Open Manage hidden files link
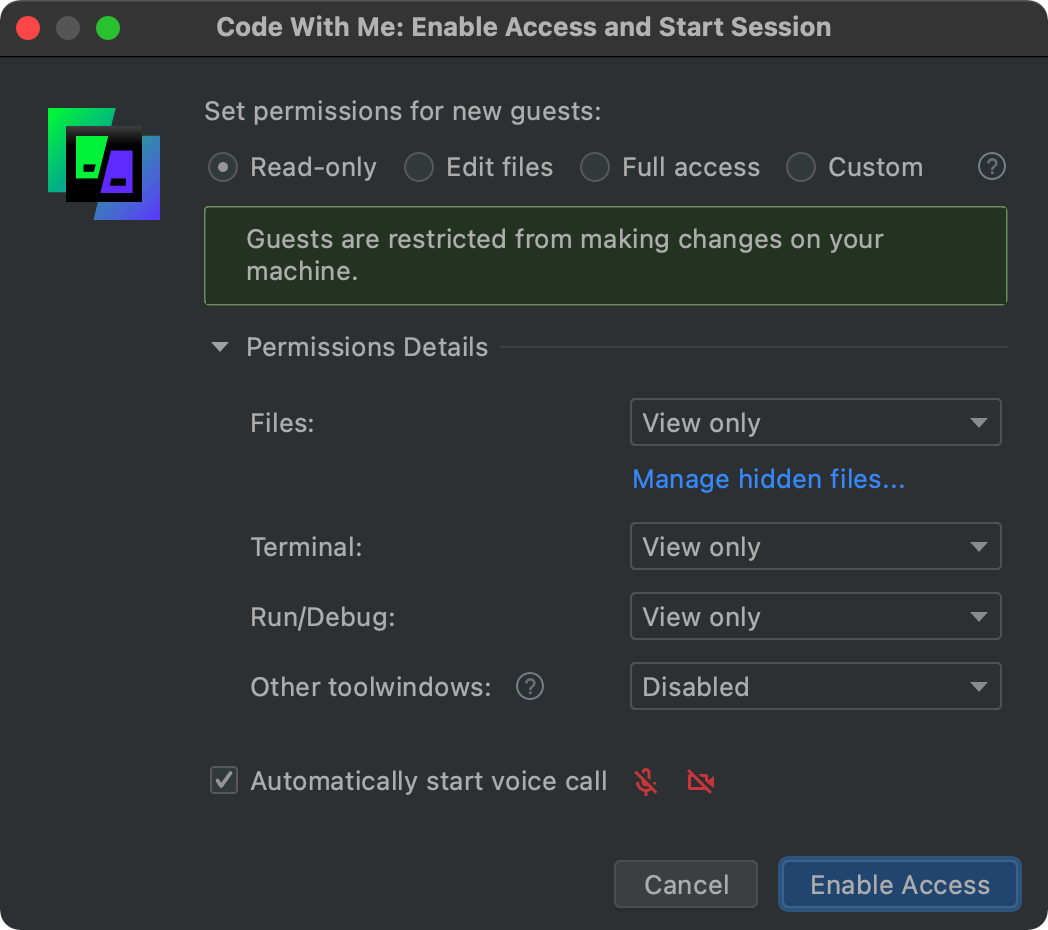 [x=769, y=479]
